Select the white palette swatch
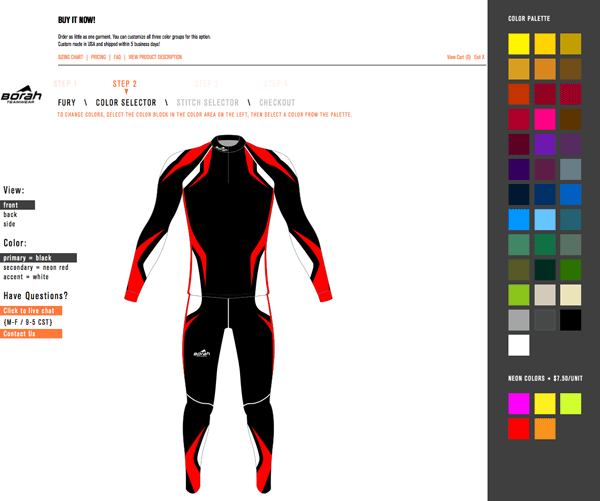This screenshot has height=501, width=600. click(518, 346)
